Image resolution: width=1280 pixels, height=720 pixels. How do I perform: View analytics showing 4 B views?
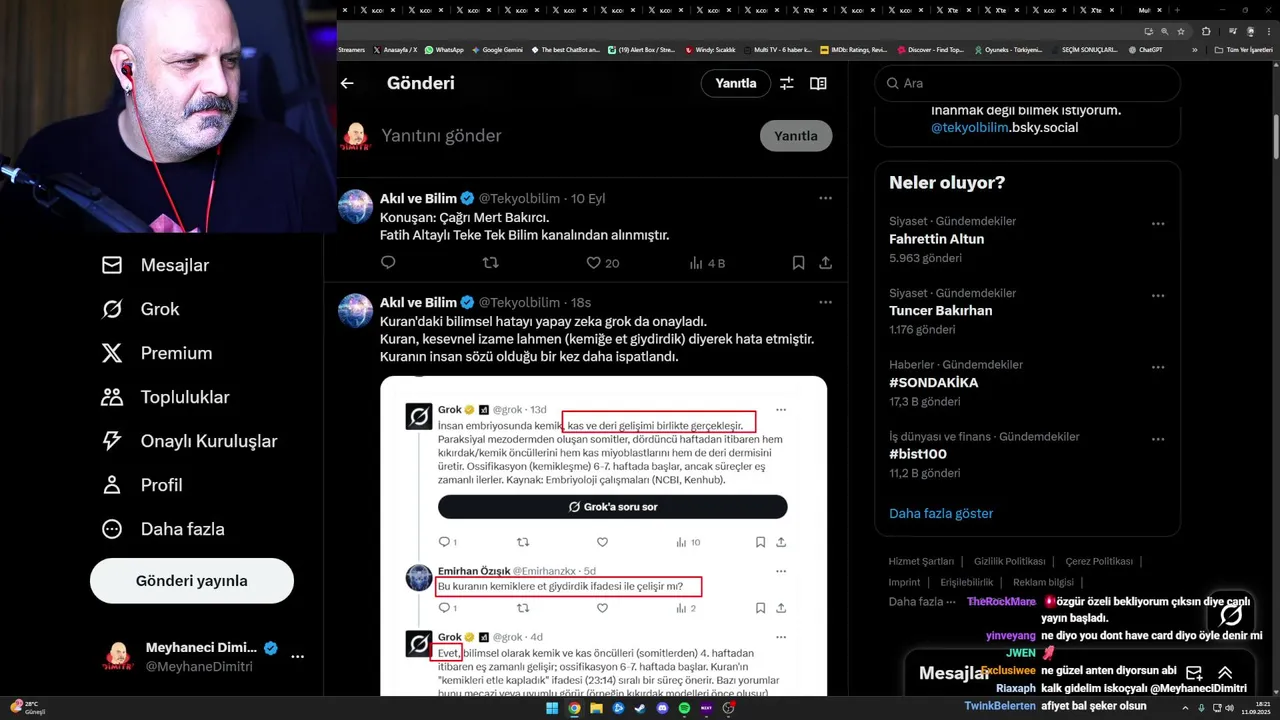pyautogui.click(x=707, y=263)
